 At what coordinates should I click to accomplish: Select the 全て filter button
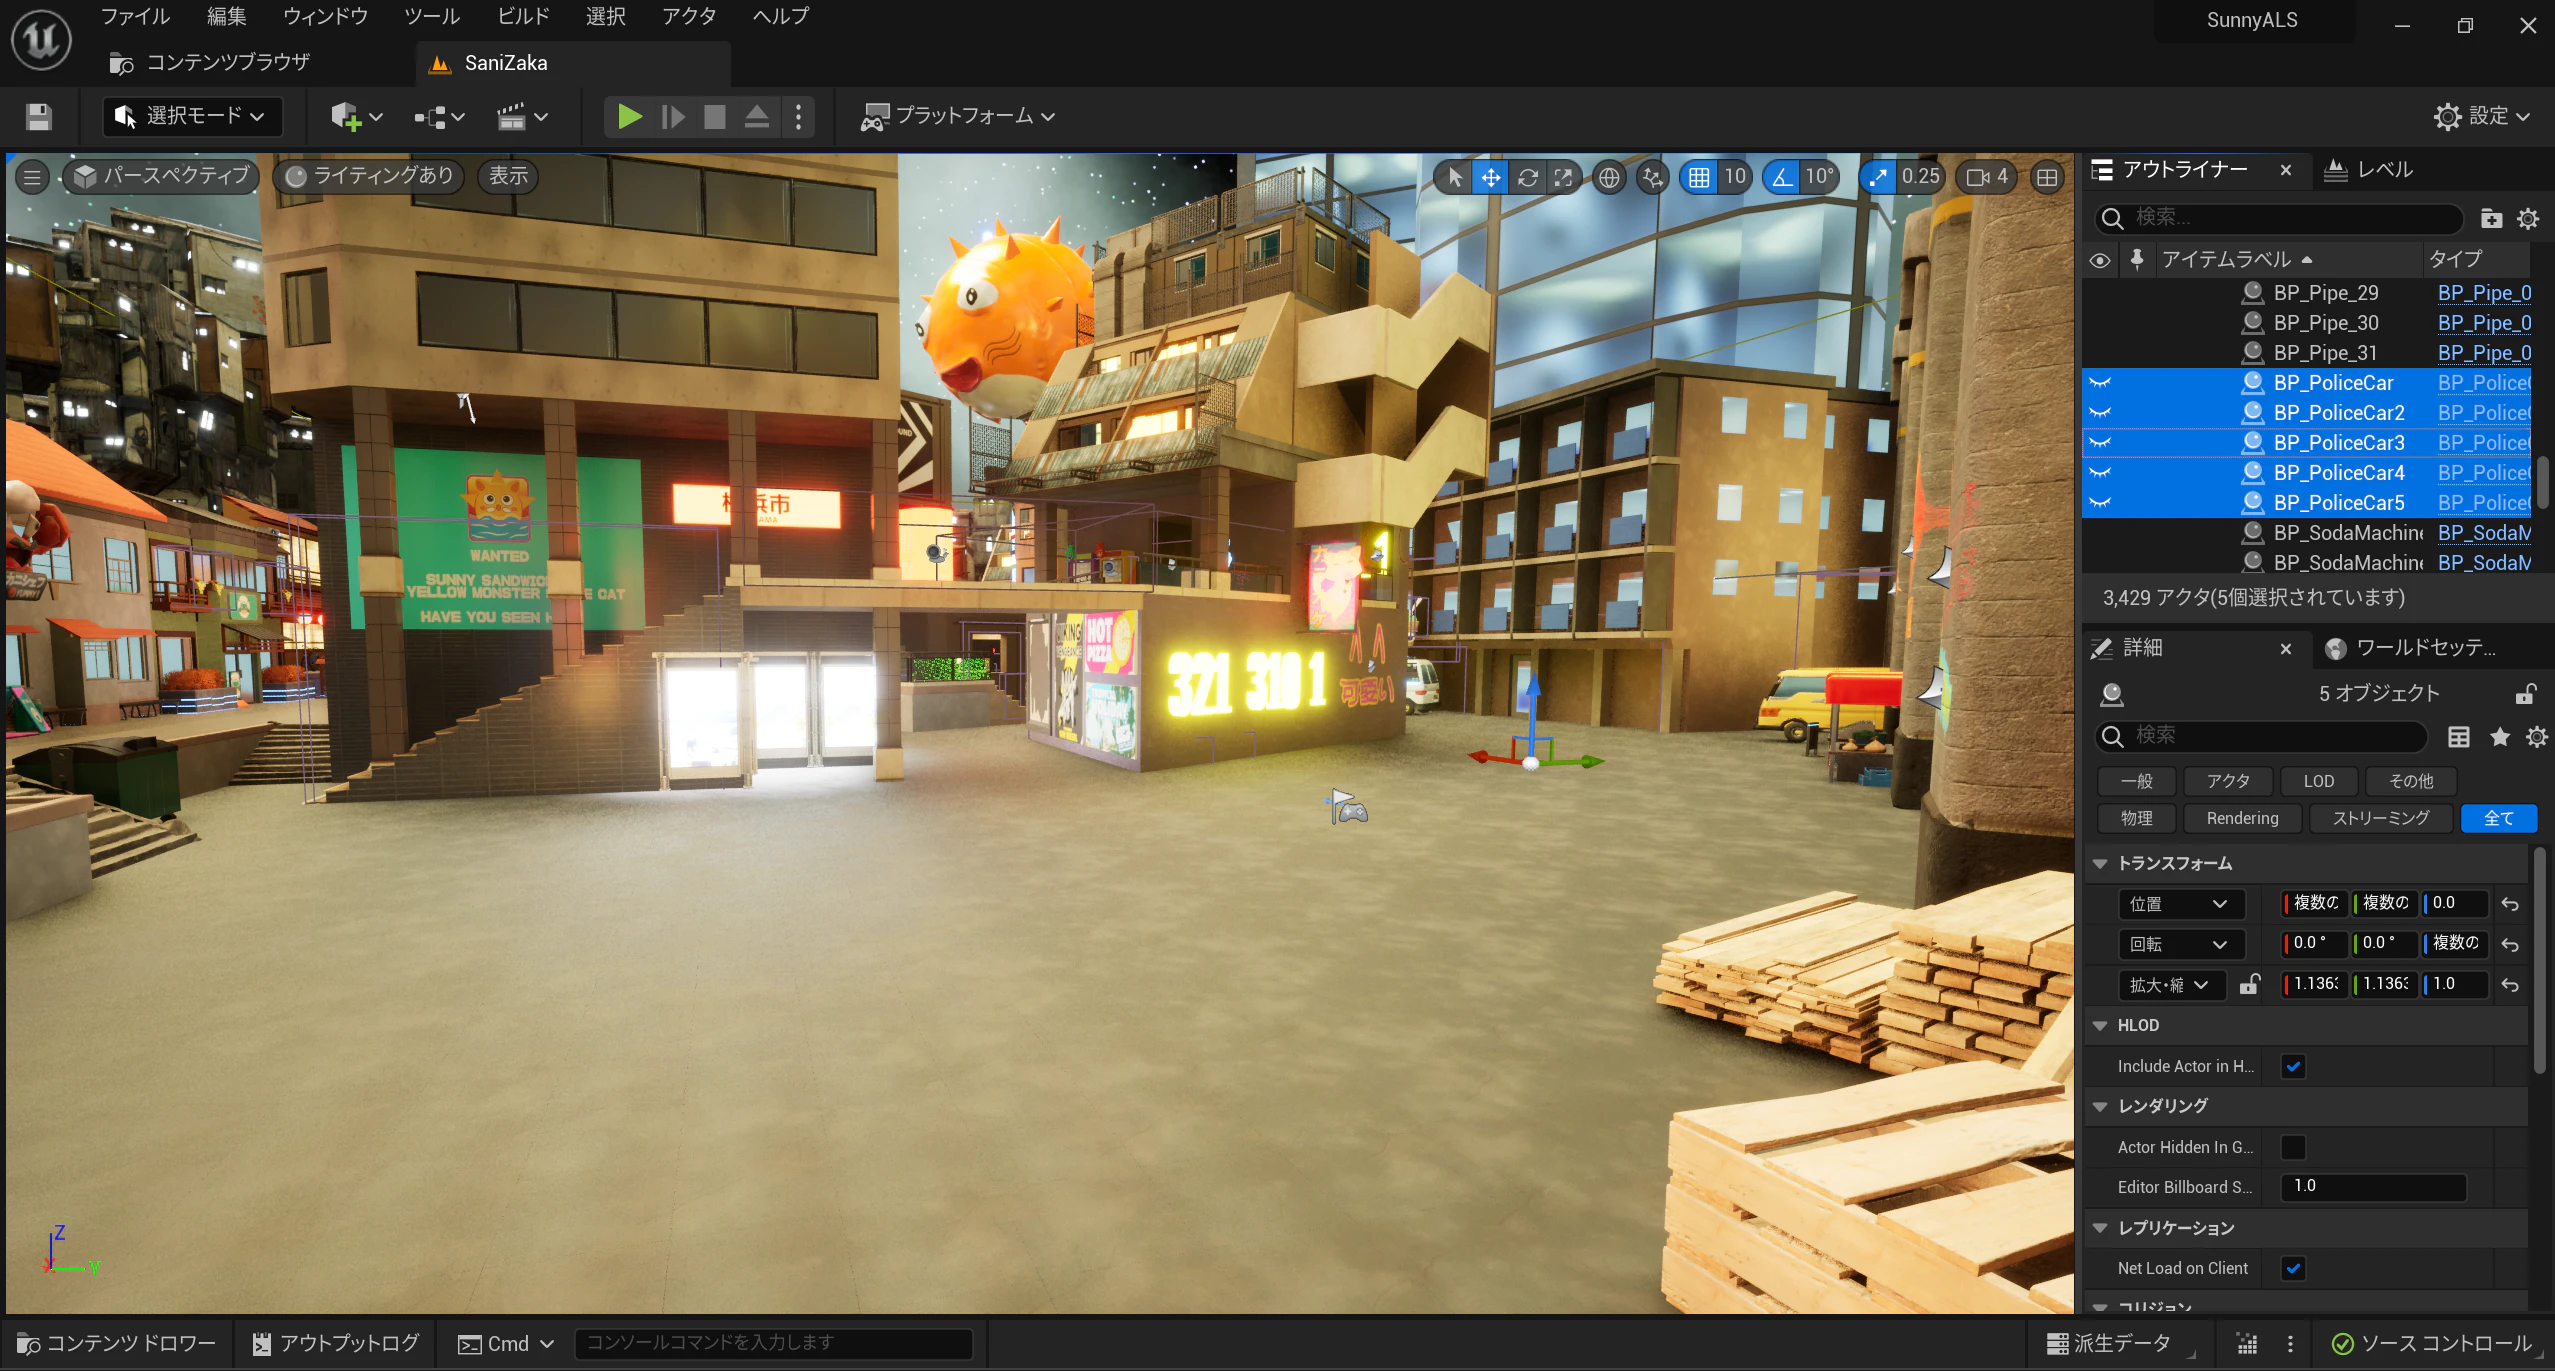(2498, 818)
